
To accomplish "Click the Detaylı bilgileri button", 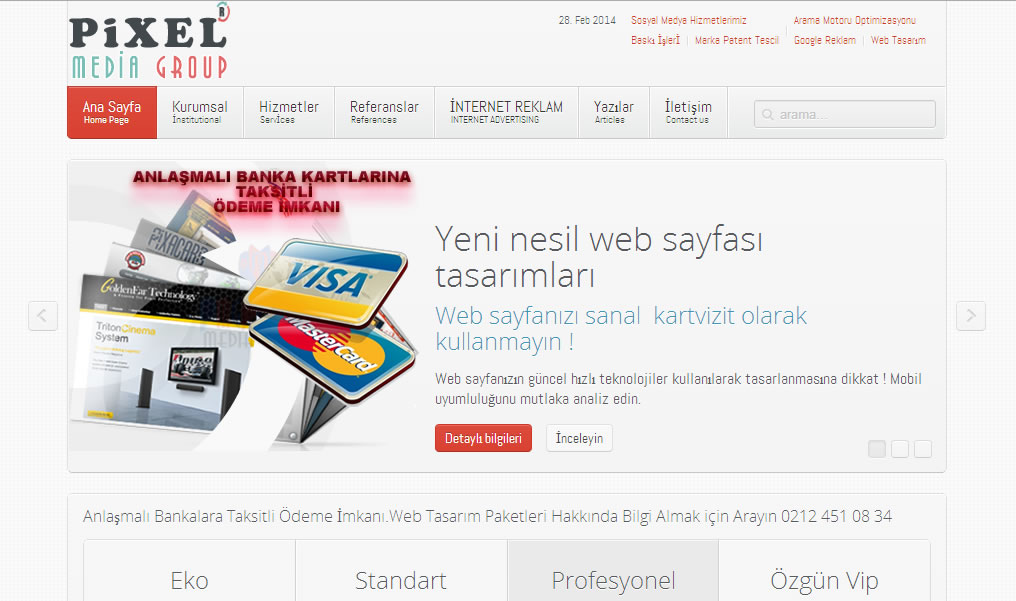I will tap(483, 438).
